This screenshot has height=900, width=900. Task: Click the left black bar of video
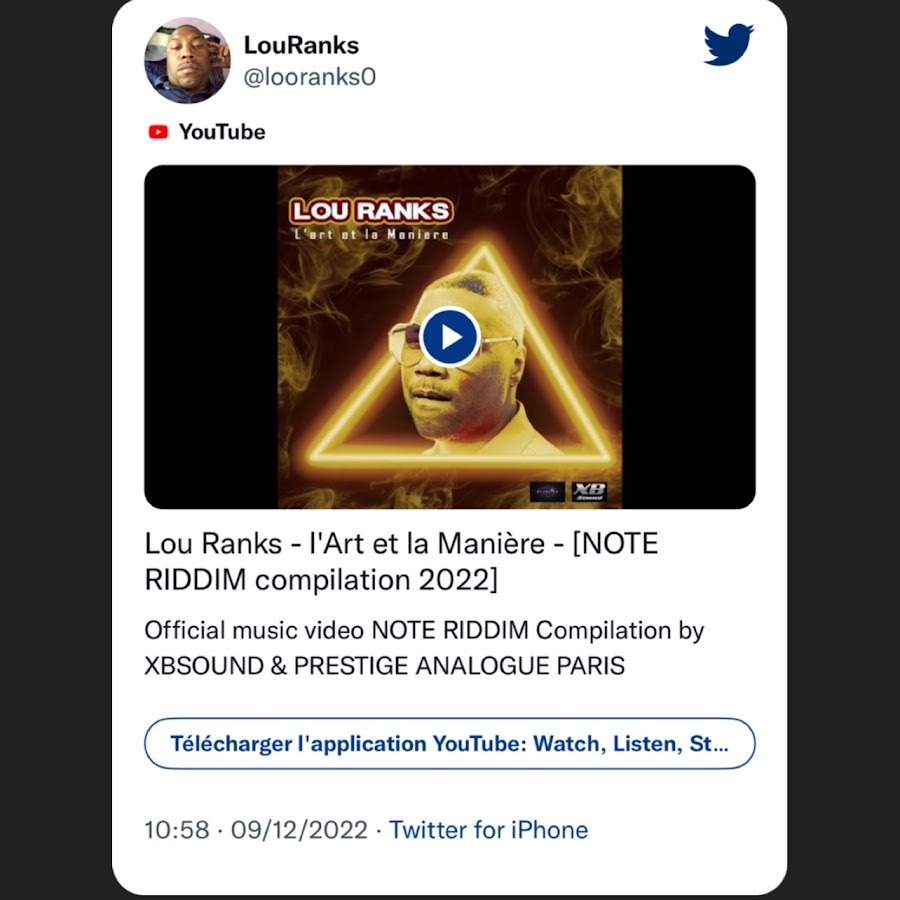pyautogui.click(x=211, y=337)
